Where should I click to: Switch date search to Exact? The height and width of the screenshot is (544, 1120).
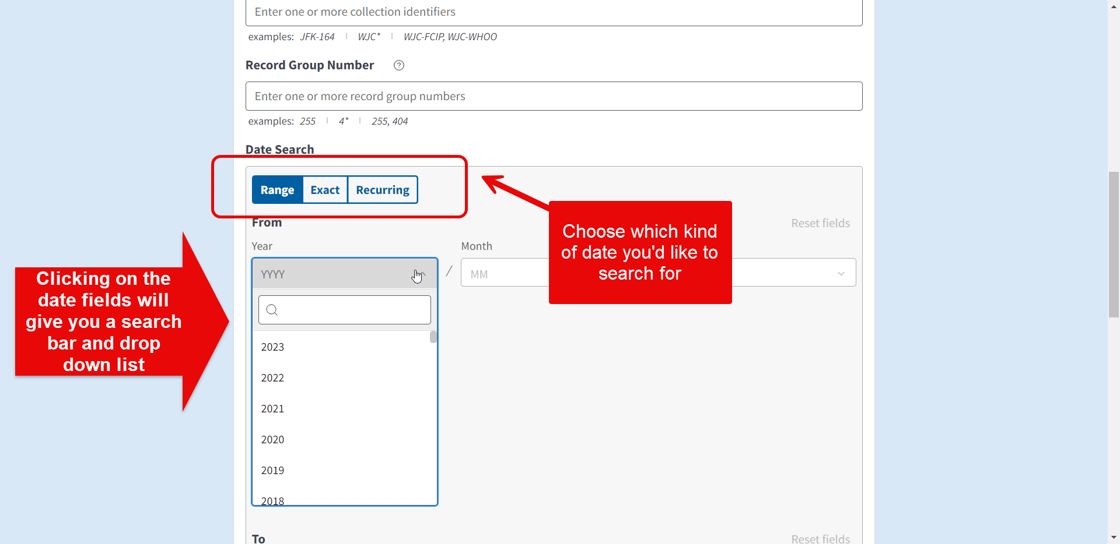325,190
